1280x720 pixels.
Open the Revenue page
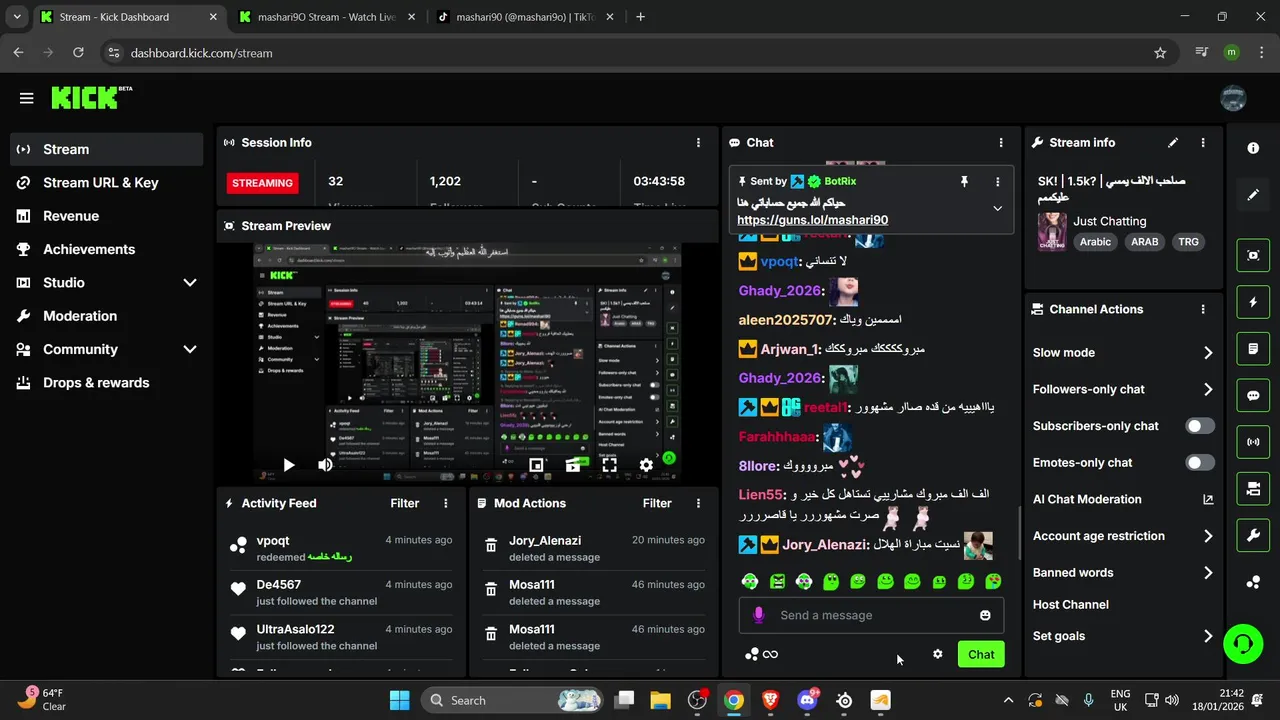107,216
